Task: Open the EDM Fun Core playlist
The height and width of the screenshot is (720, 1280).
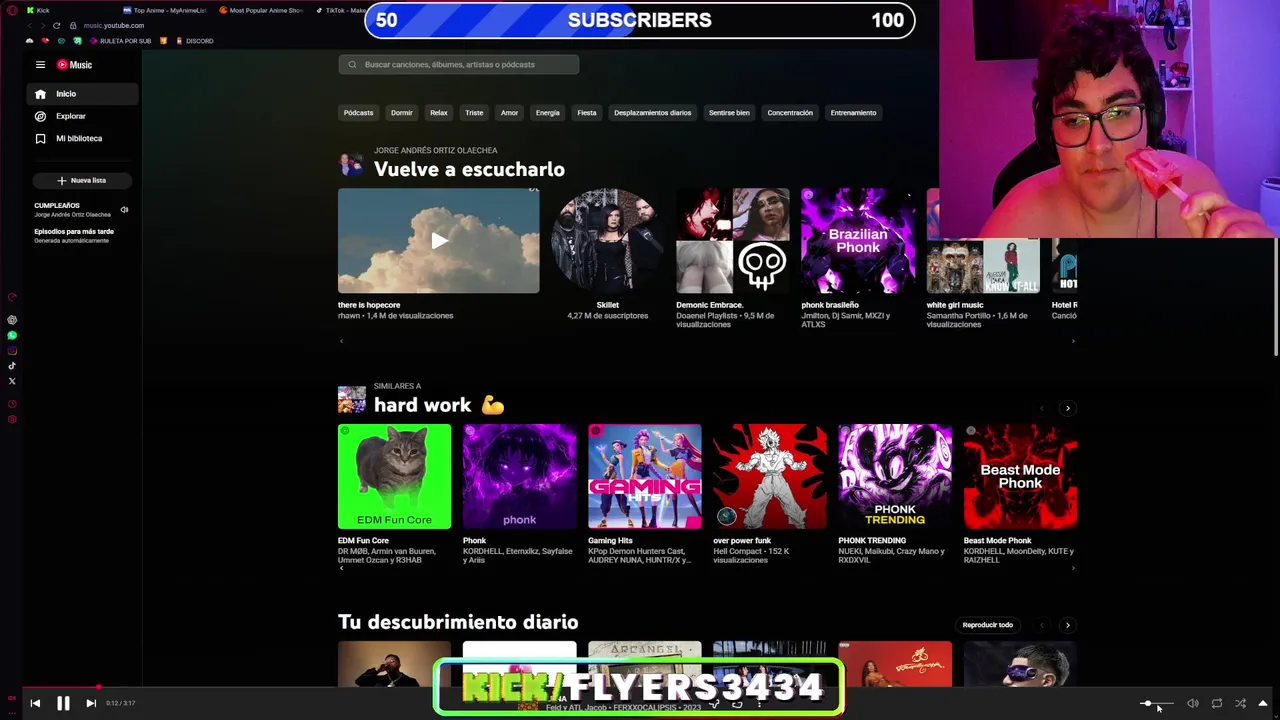Action: [394, 477]
